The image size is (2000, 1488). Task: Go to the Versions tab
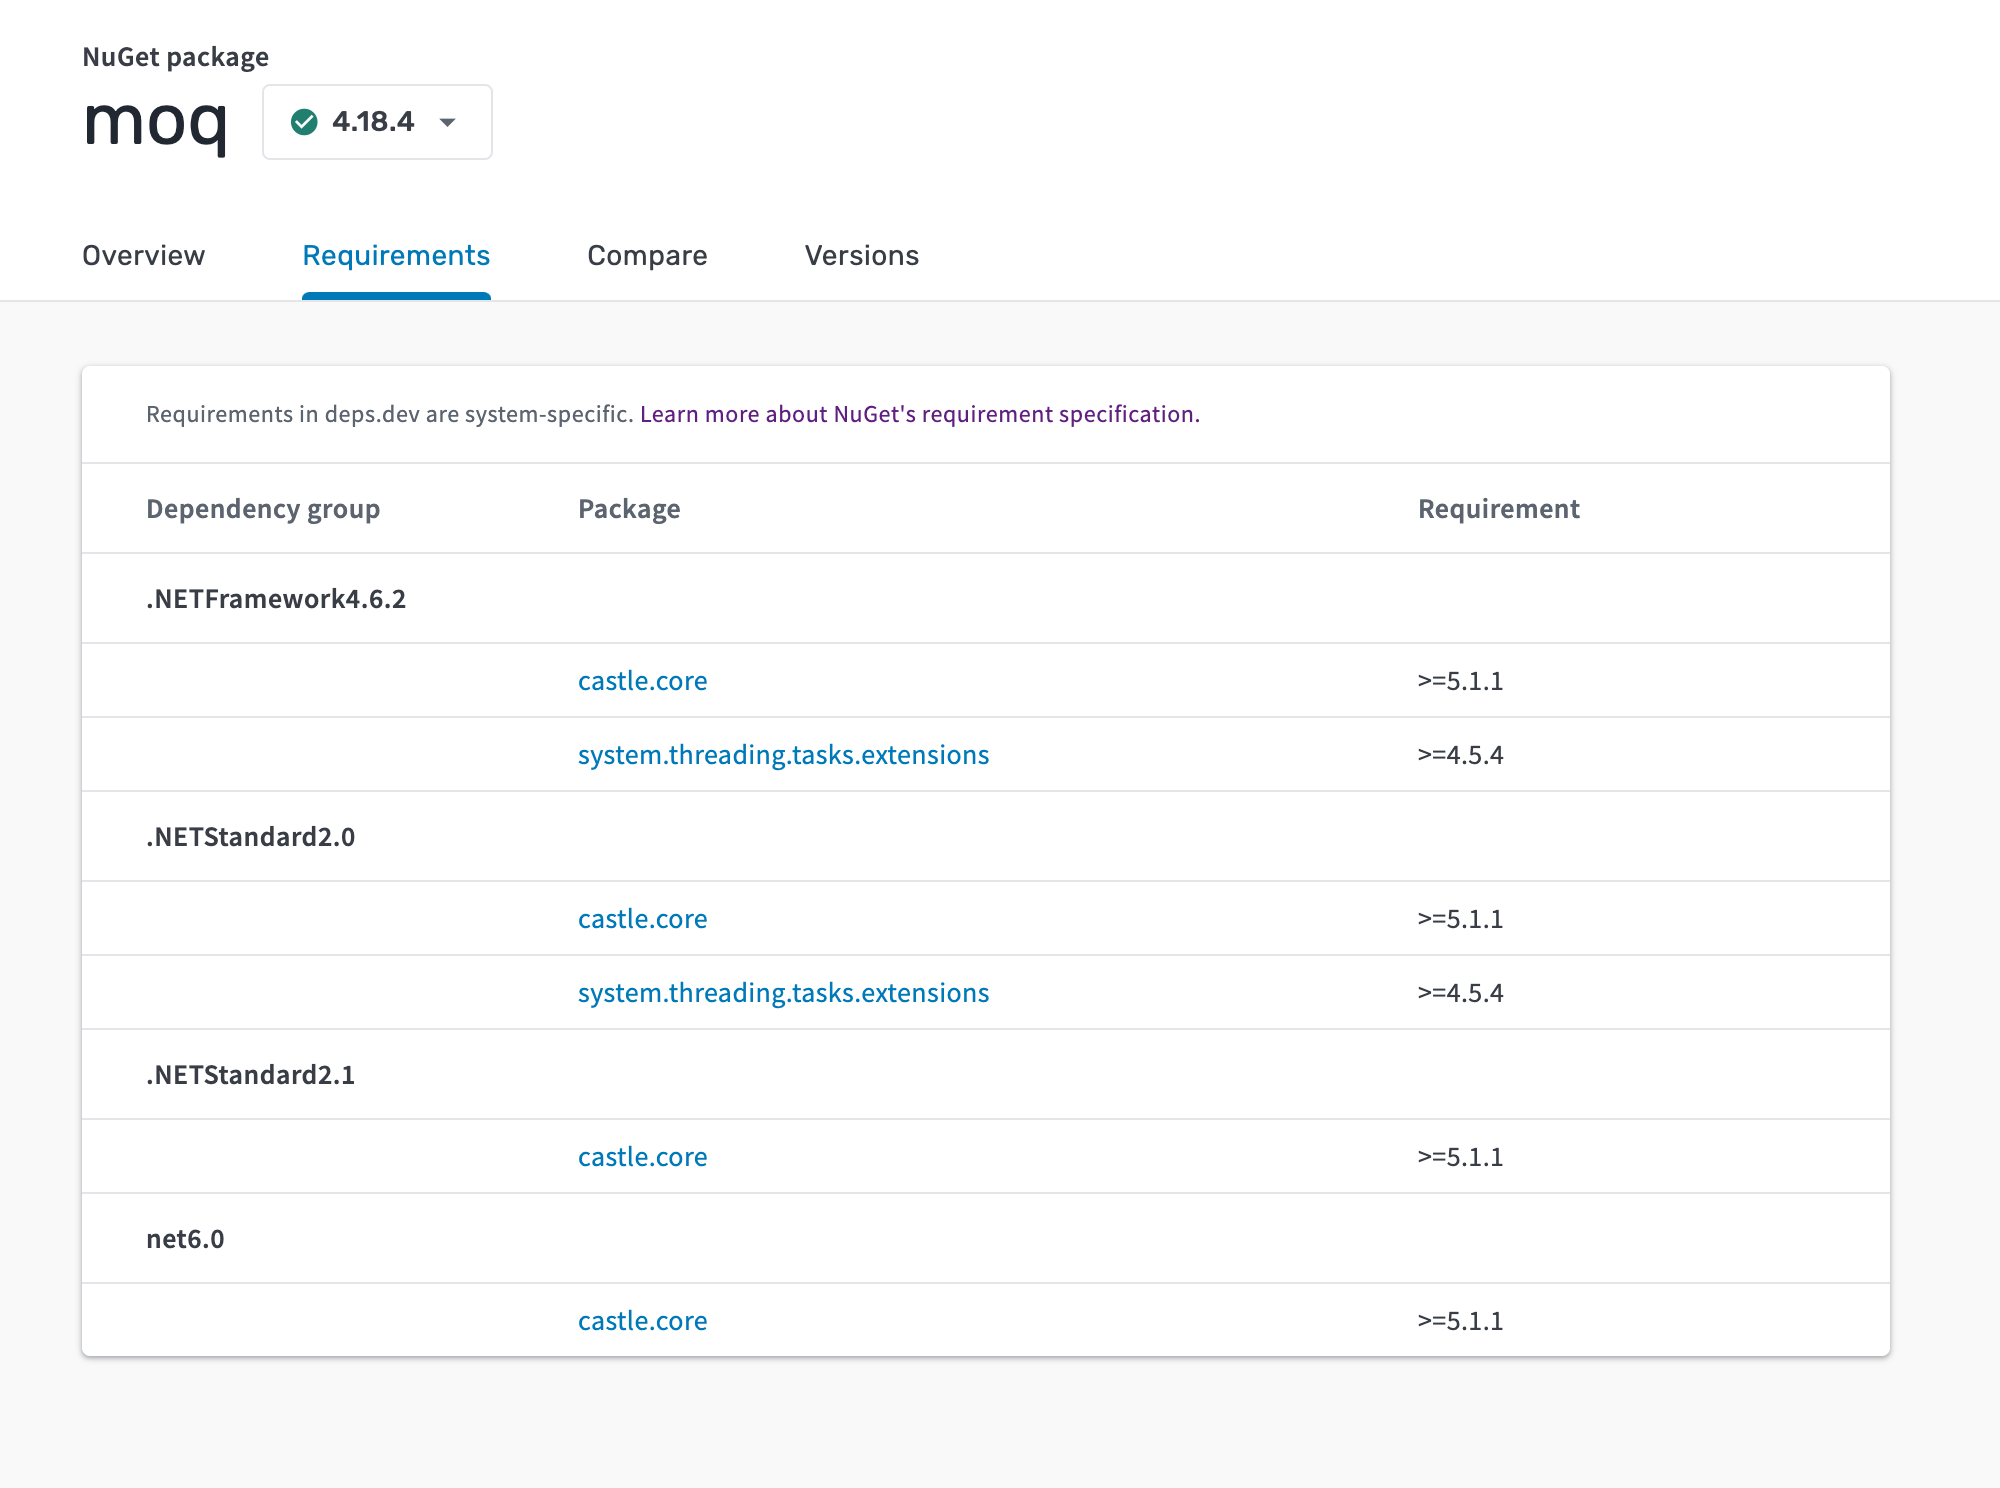click(862, 256)
